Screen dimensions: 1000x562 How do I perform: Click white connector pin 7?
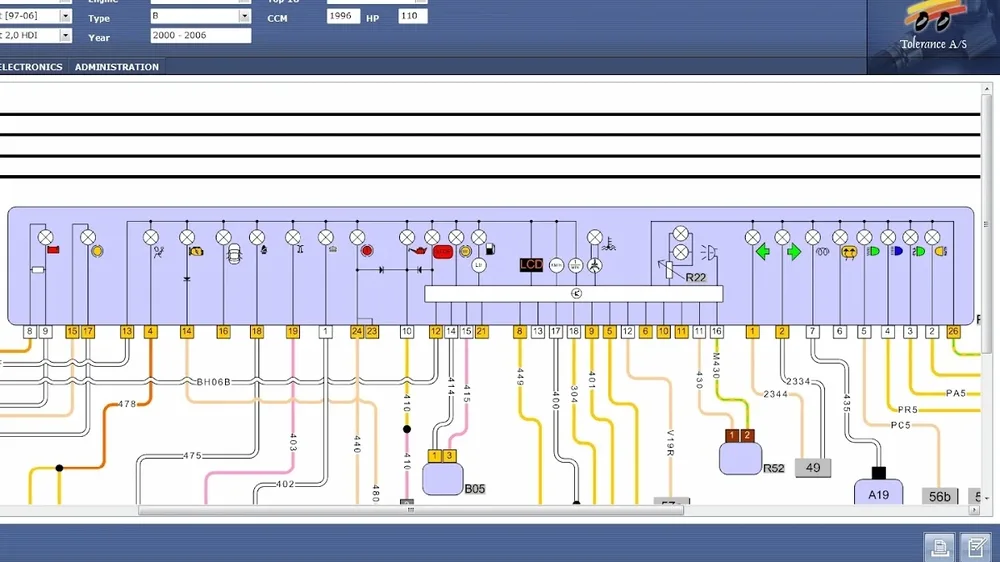pos(812,332)
